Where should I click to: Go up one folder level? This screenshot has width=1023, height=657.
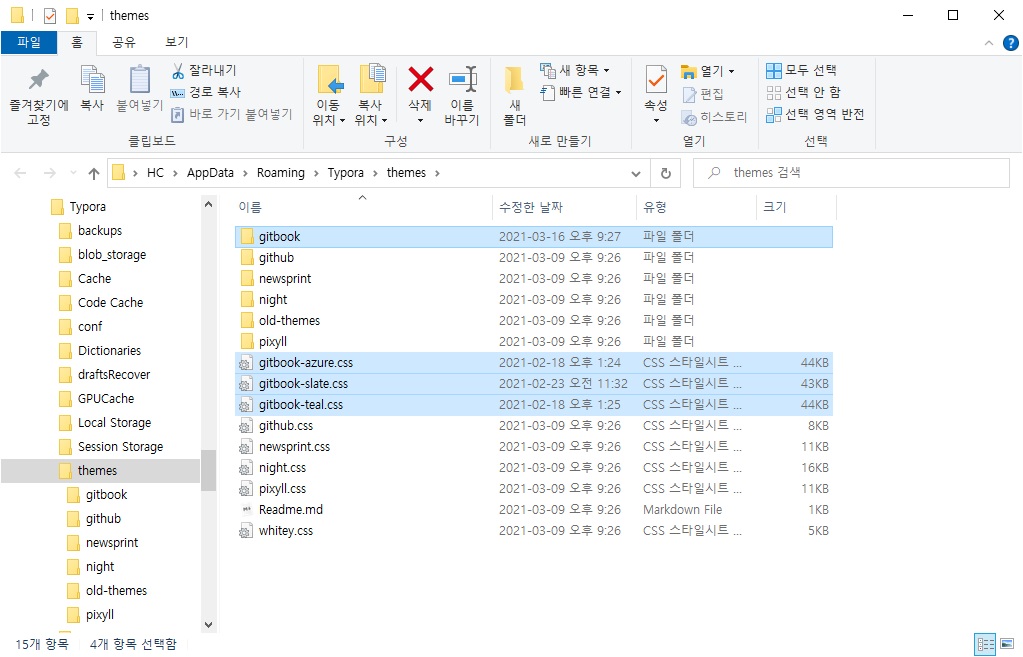tap(94, 173)
